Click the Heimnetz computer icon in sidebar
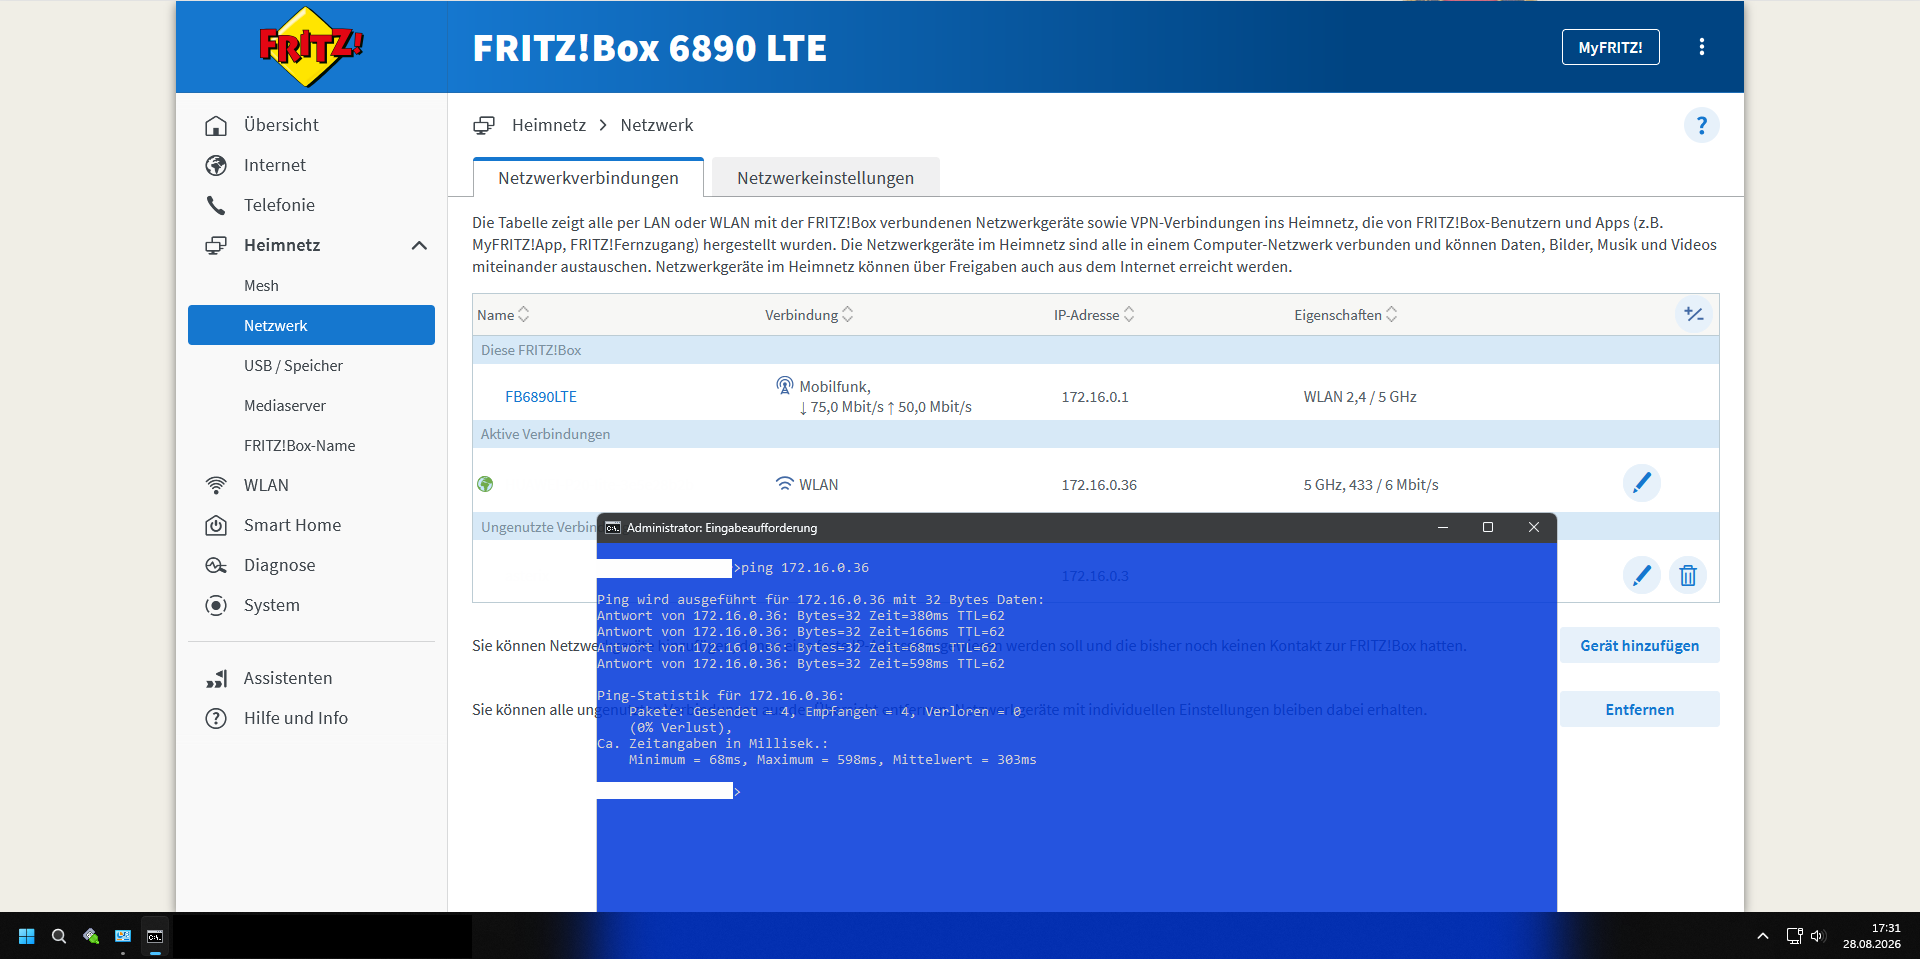 216,245
